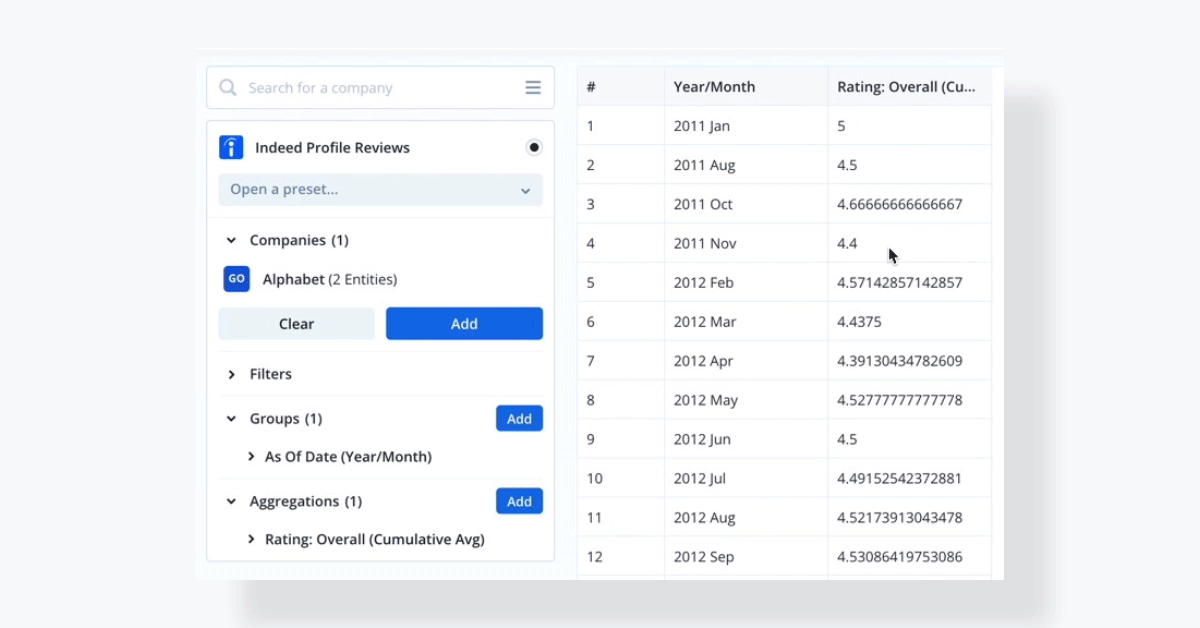Screen dimensions: 1200x628
Task: Click the Alphabet (2 Entities) entry
Action: 329,279
